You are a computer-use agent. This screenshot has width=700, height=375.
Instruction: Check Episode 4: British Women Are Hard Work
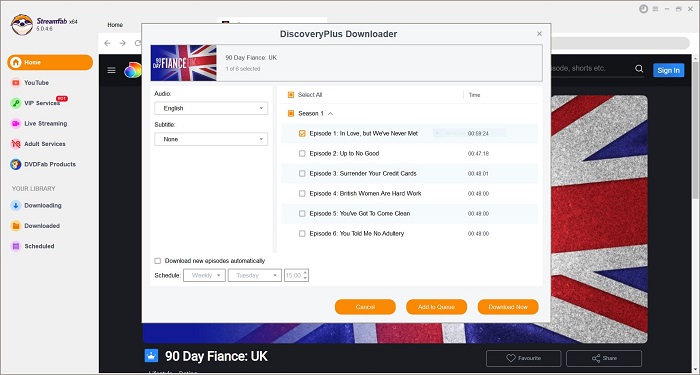[302, 194]
